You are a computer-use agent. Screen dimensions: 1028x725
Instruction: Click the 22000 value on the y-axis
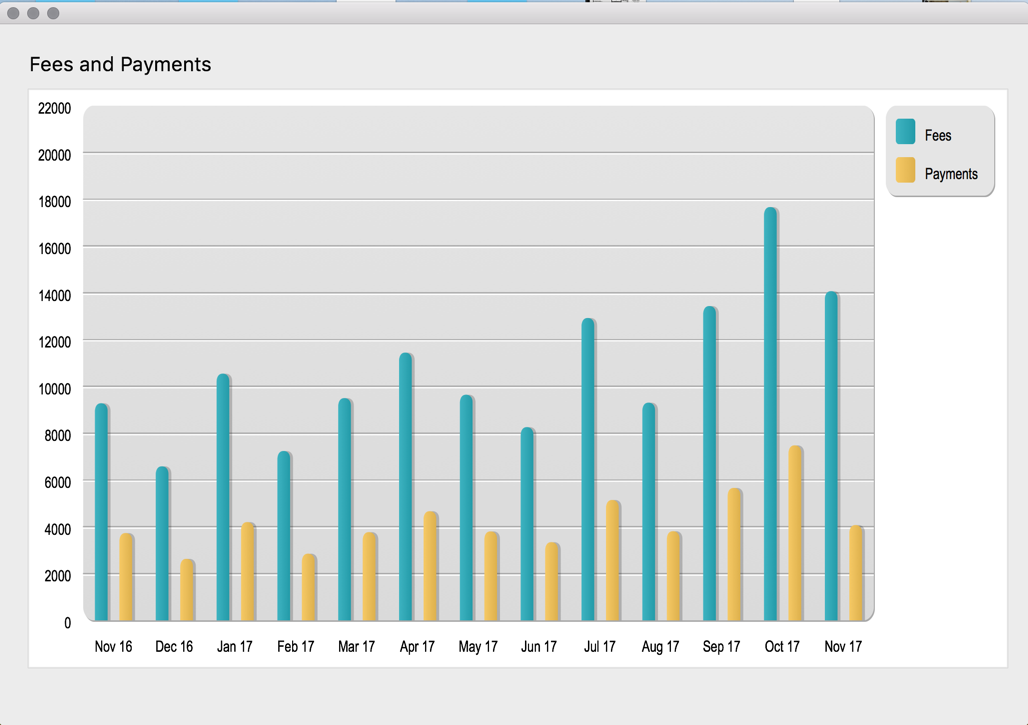[x=54, y=108]
